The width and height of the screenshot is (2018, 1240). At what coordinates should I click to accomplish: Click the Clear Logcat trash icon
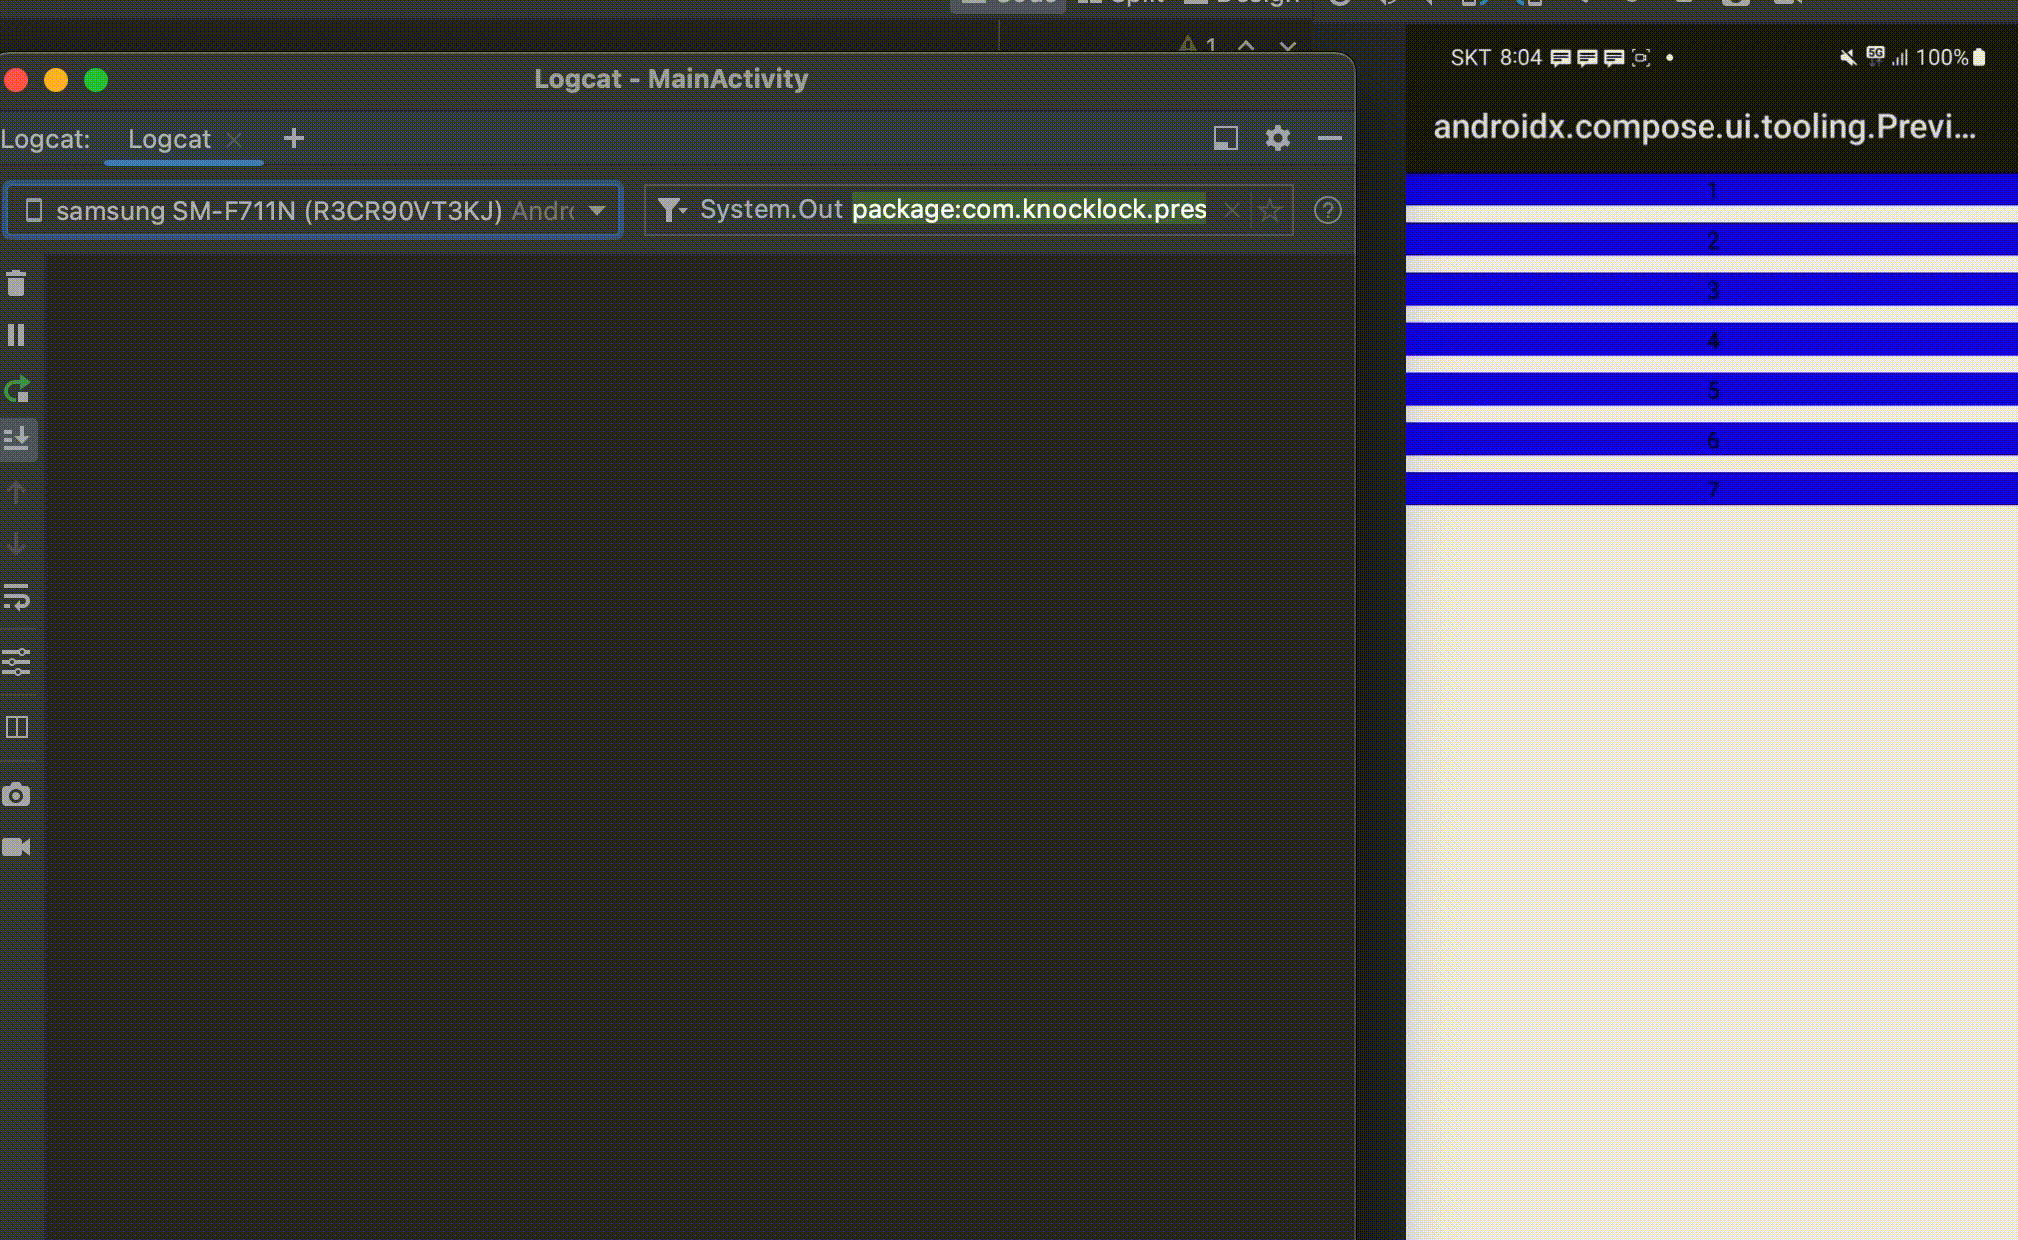[16, 284]
